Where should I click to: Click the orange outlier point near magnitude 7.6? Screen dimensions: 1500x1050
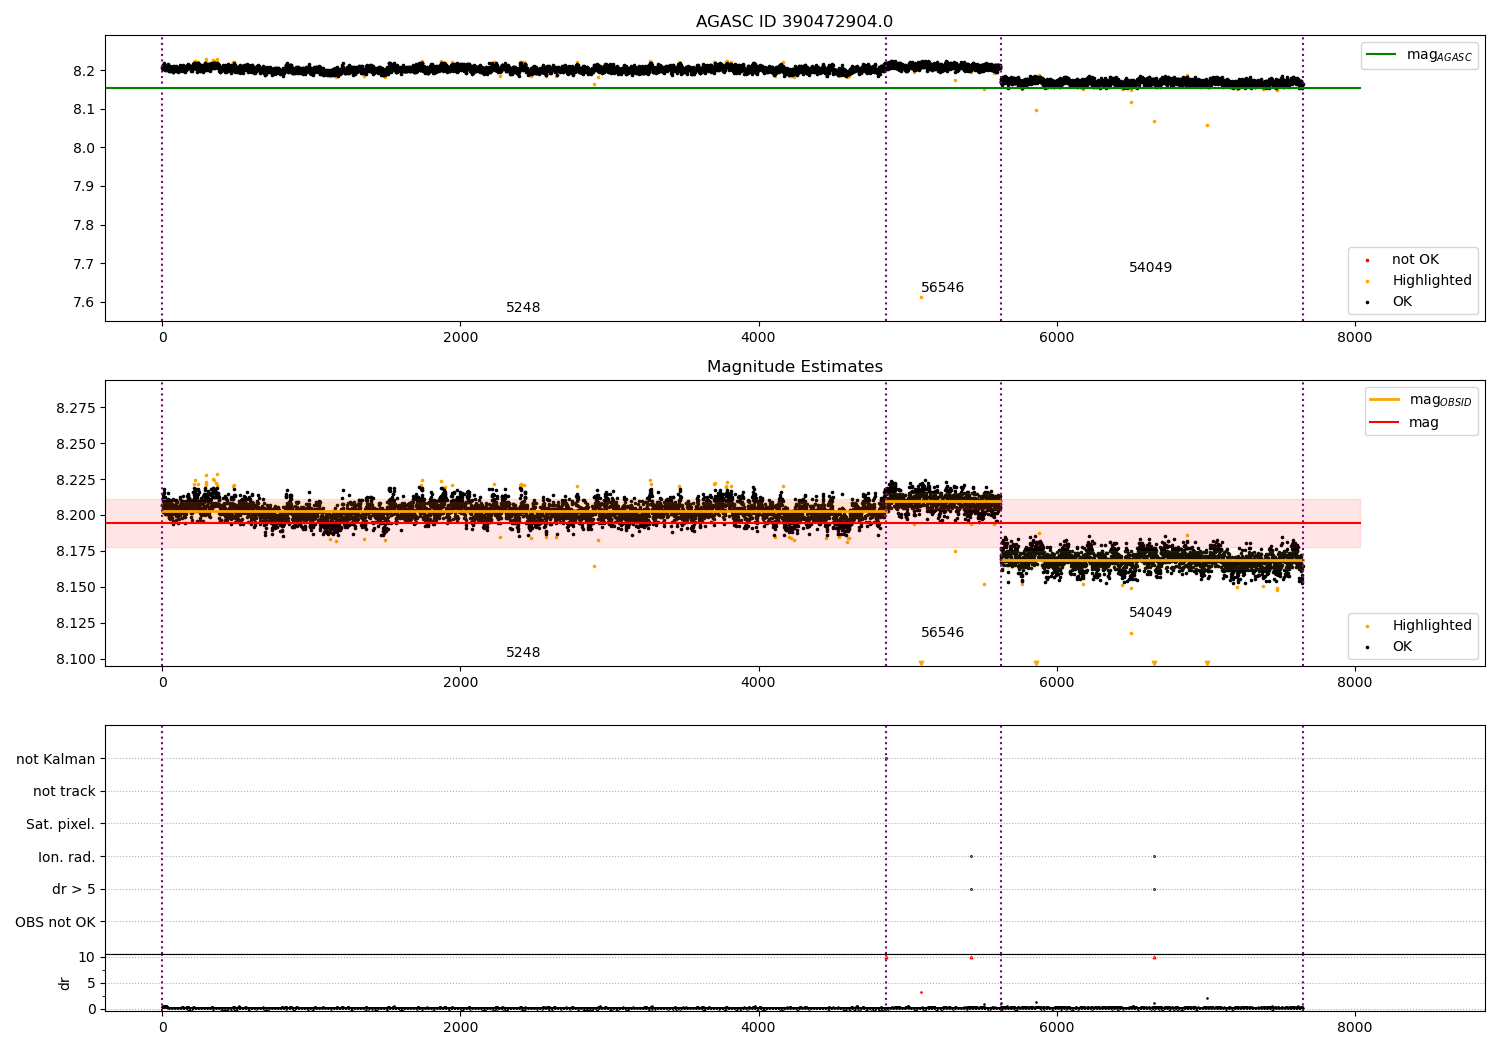921,297
